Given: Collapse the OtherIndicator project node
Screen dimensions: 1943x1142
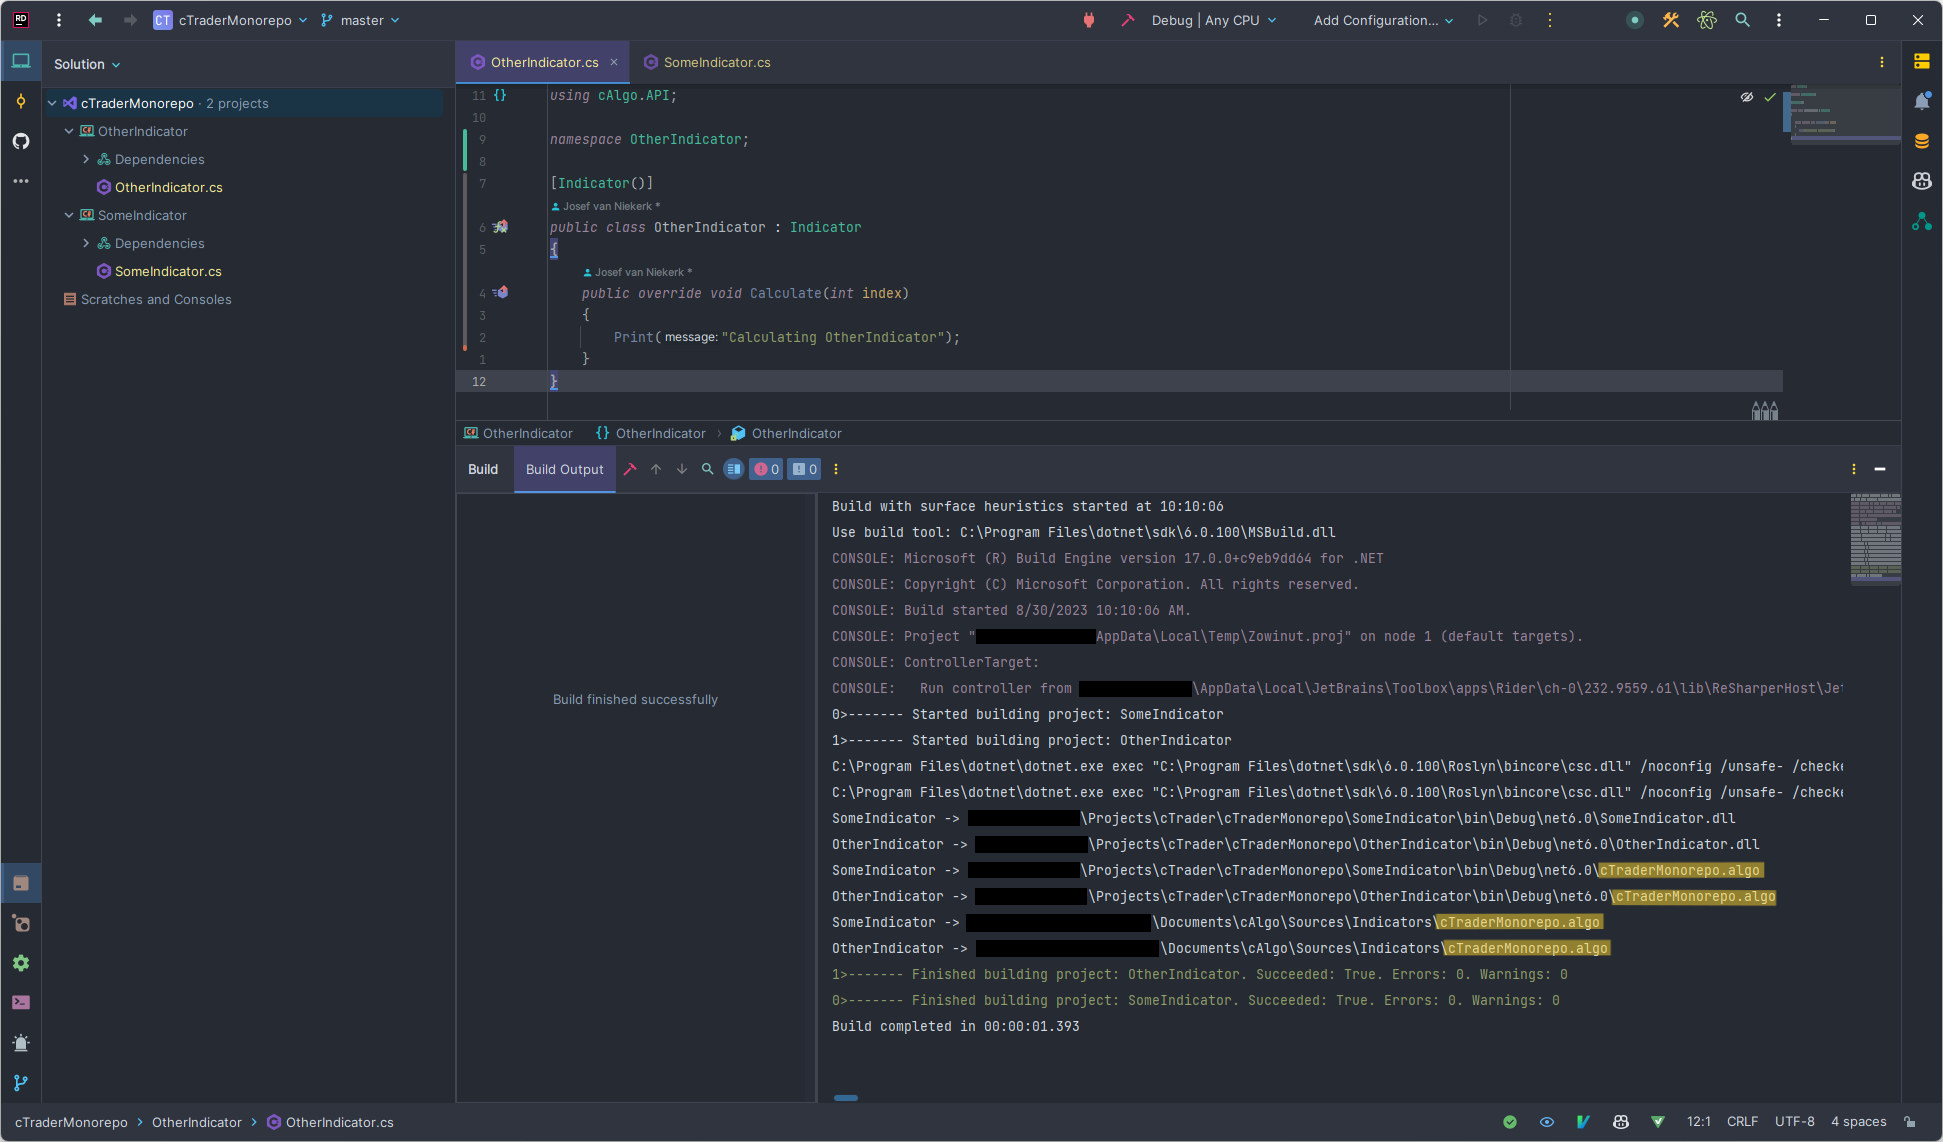Looking at the screenshot, I should pos(69,131).
